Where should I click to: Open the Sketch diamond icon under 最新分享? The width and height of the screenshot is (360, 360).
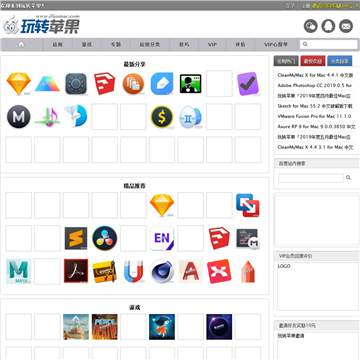click(19, 84)
